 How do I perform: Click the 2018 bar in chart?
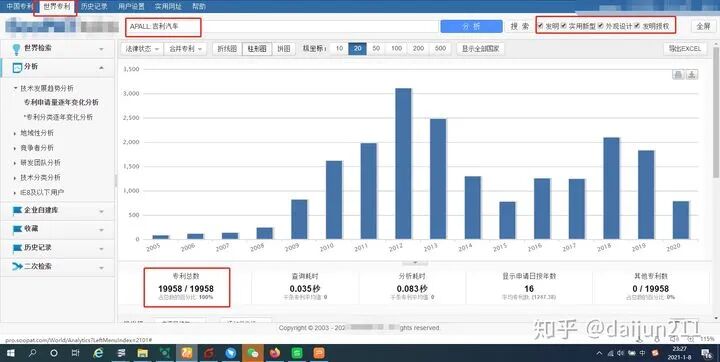coord(611,188)
